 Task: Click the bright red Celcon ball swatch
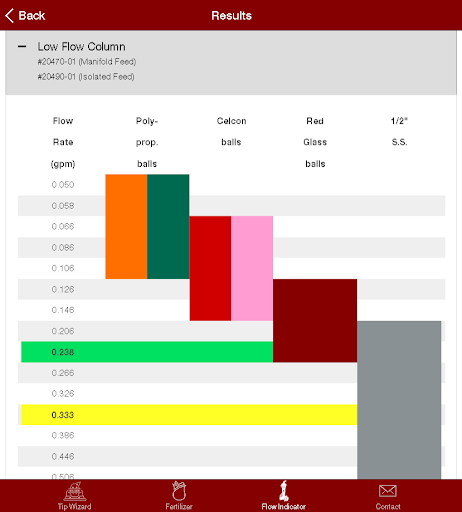(x=210, y=268)
